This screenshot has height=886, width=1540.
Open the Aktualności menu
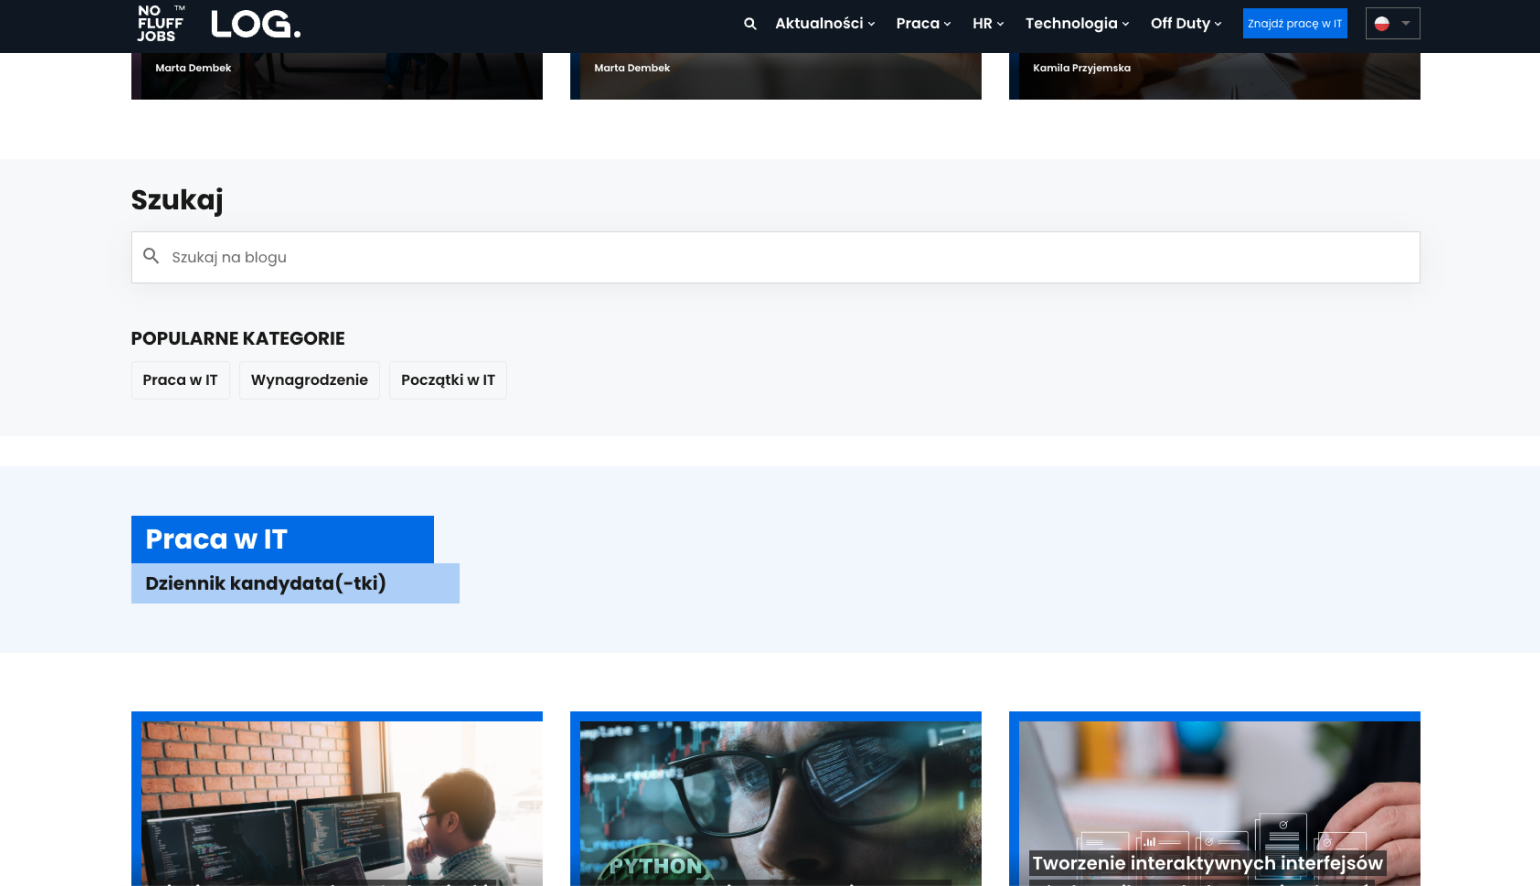825,23
